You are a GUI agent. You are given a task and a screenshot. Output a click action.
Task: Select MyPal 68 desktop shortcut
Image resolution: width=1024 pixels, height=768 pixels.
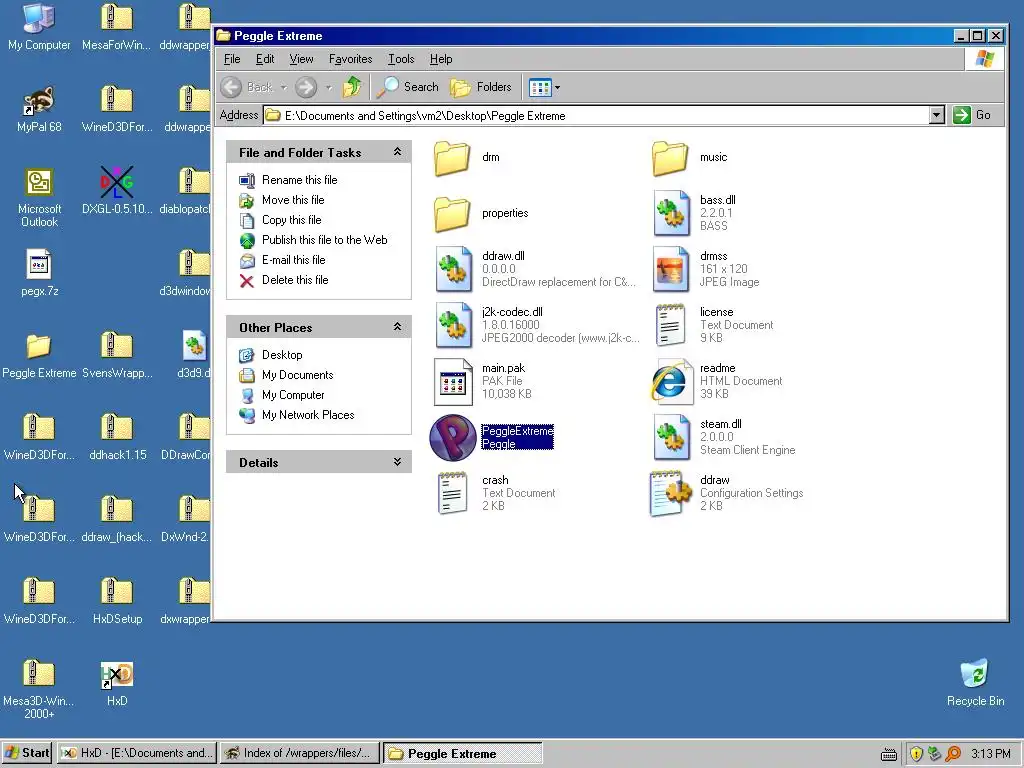(39, 108)
